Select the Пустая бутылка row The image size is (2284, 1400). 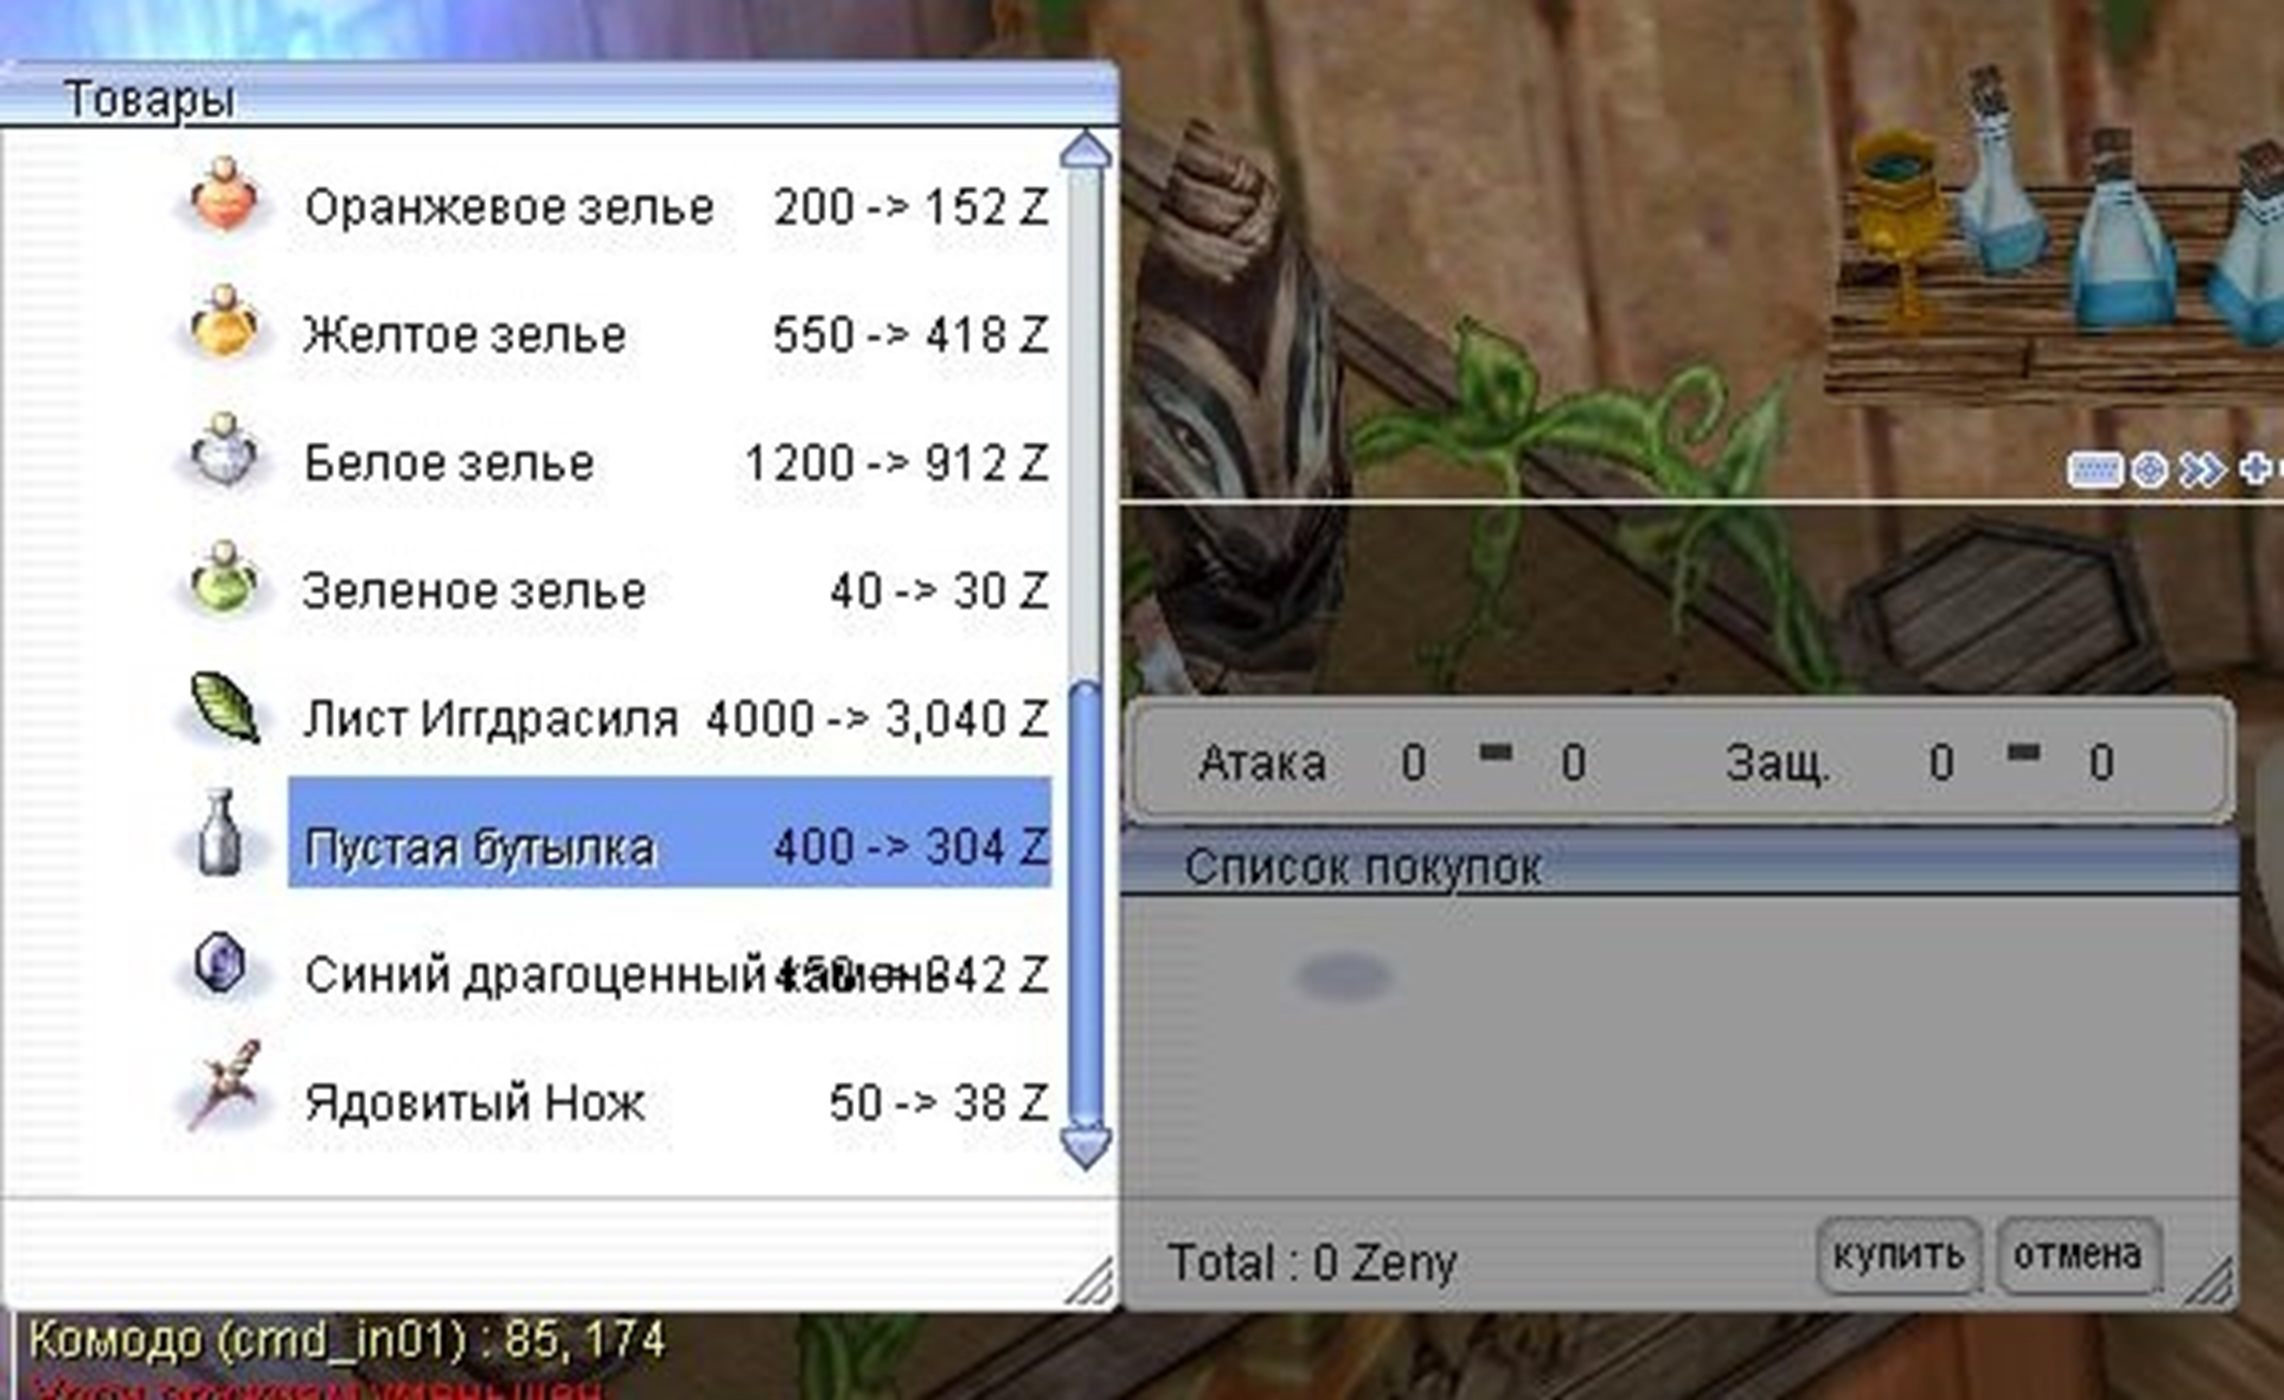(668, 846)
